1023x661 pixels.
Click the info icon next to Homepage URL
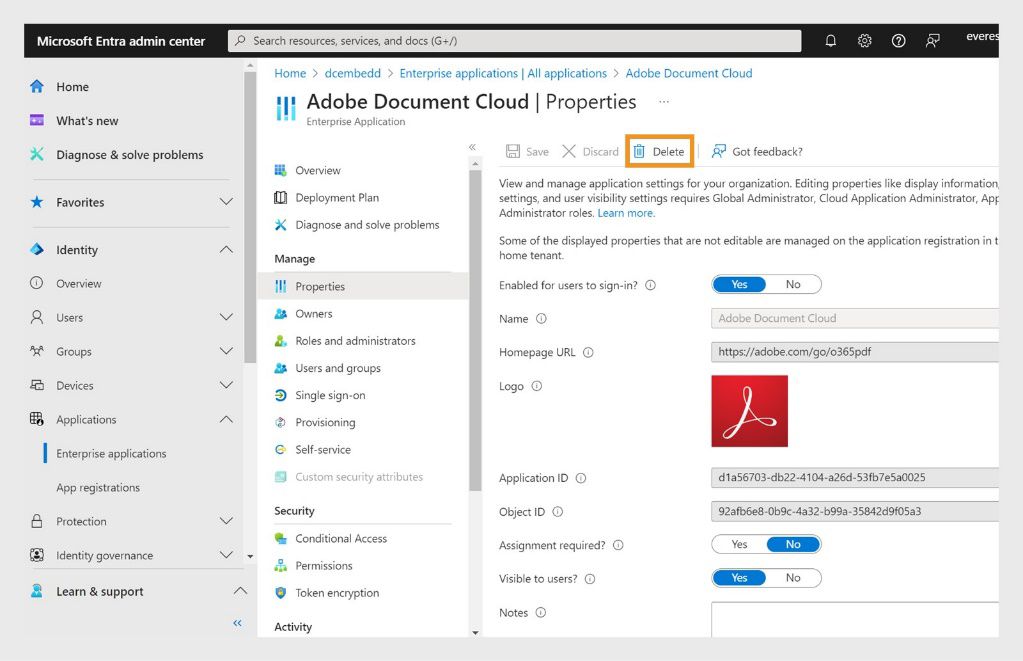pos(588,352)
